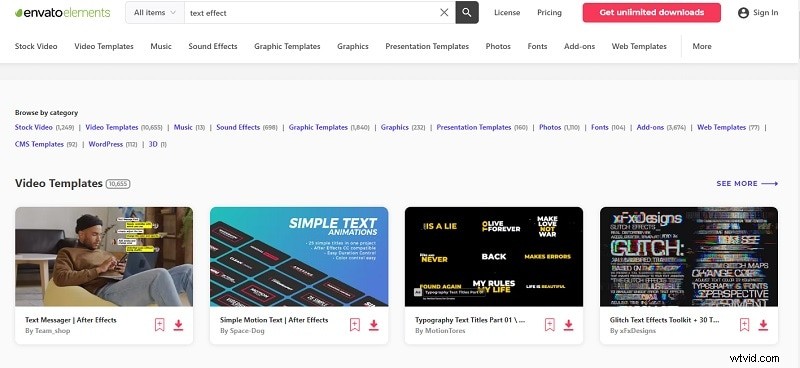The height and width of the screenshot is (368, 800).
Task: Browse the Add-ons category link
Action: coord(651,127)
